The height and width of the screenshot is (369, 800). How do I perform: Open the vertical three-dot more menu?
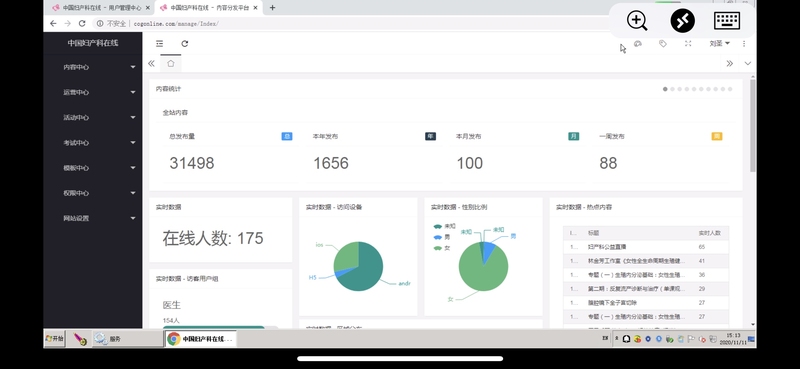[744, 44]
